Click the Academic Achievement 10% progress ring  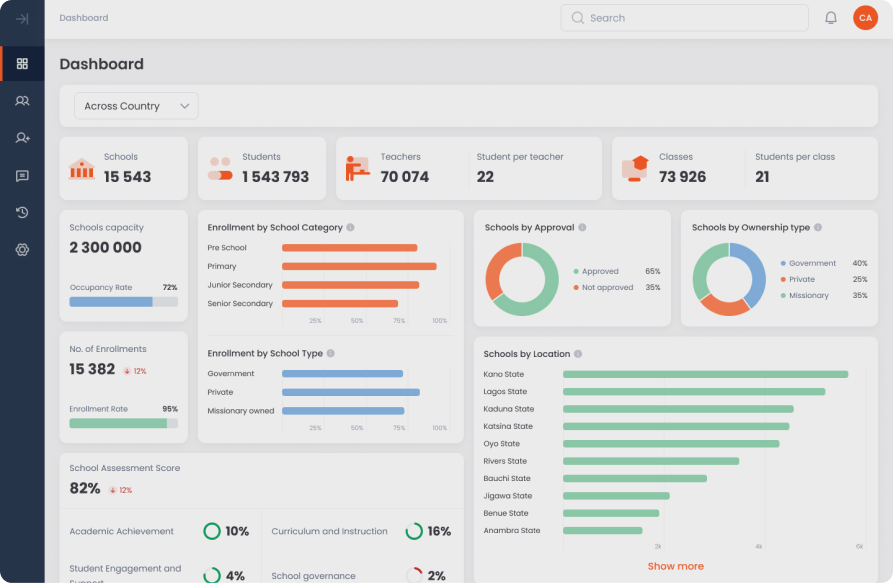[x=212, y=531]
